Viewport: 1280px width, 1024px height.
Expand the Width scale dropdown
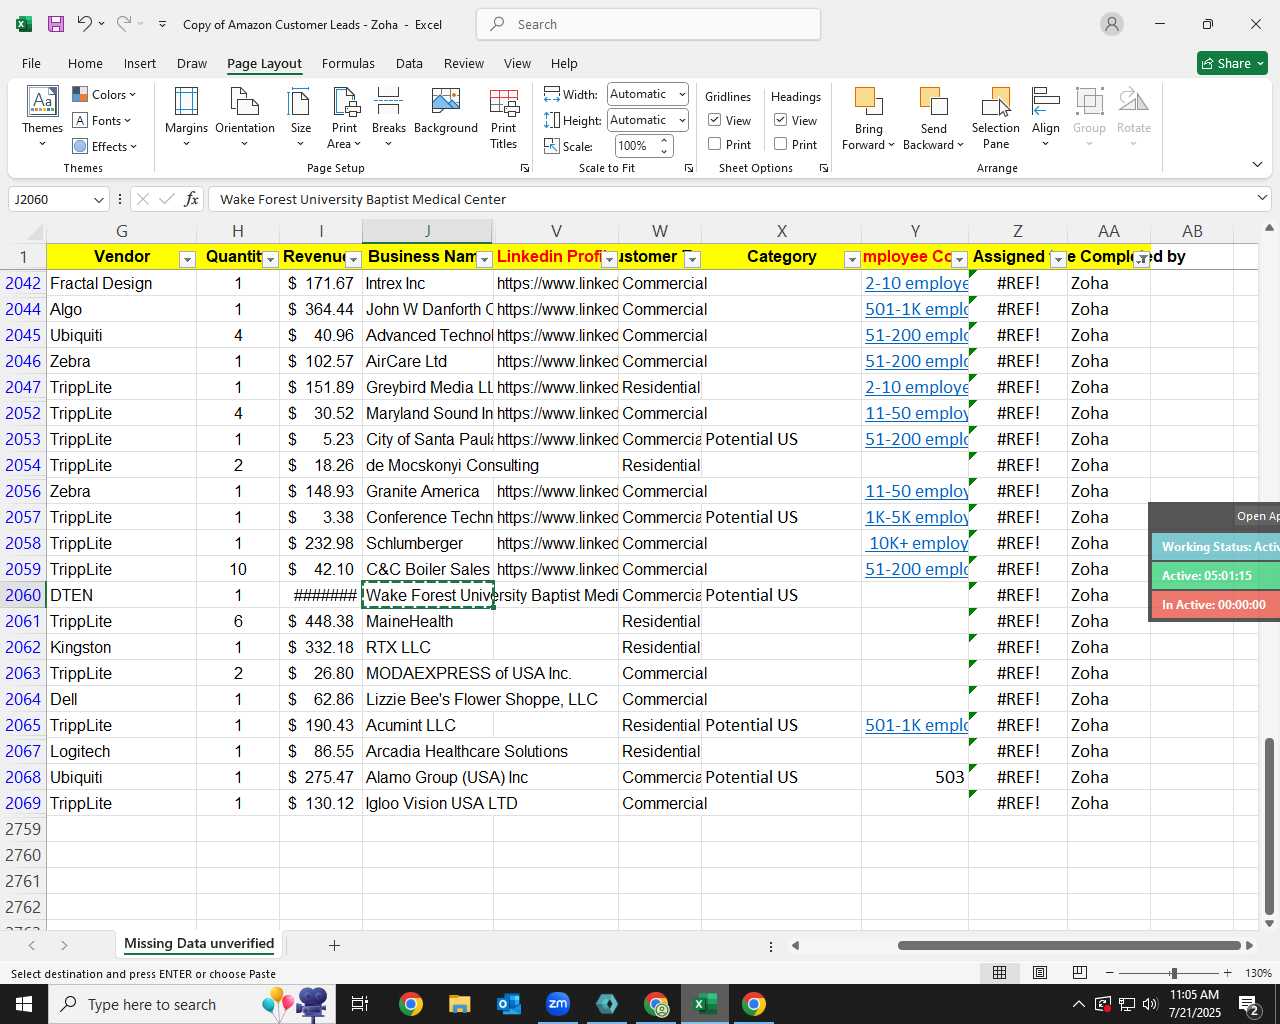[x=682, y=94]
